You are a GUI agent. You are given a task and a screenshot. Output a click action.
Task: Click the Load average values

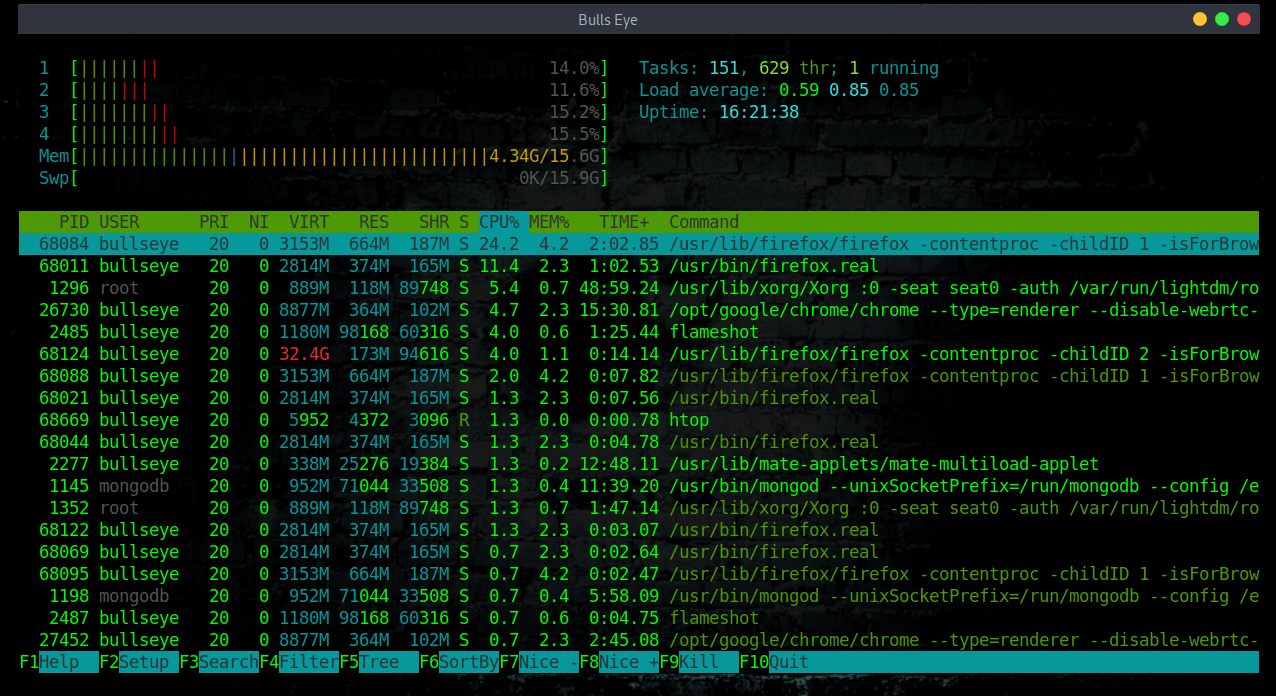coord(849,90)
